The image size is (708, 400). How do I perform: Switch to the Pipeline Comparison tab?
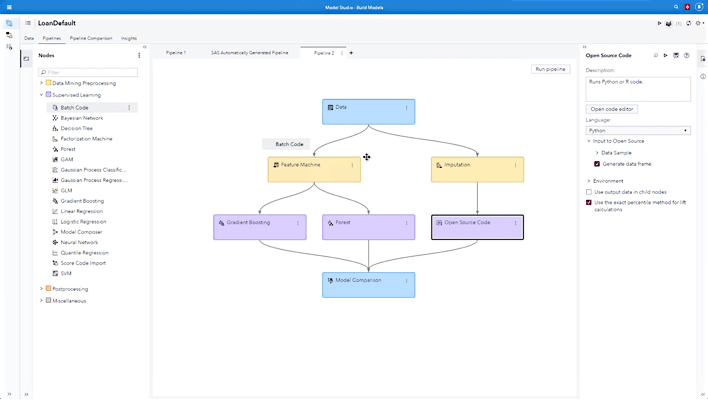91,38
